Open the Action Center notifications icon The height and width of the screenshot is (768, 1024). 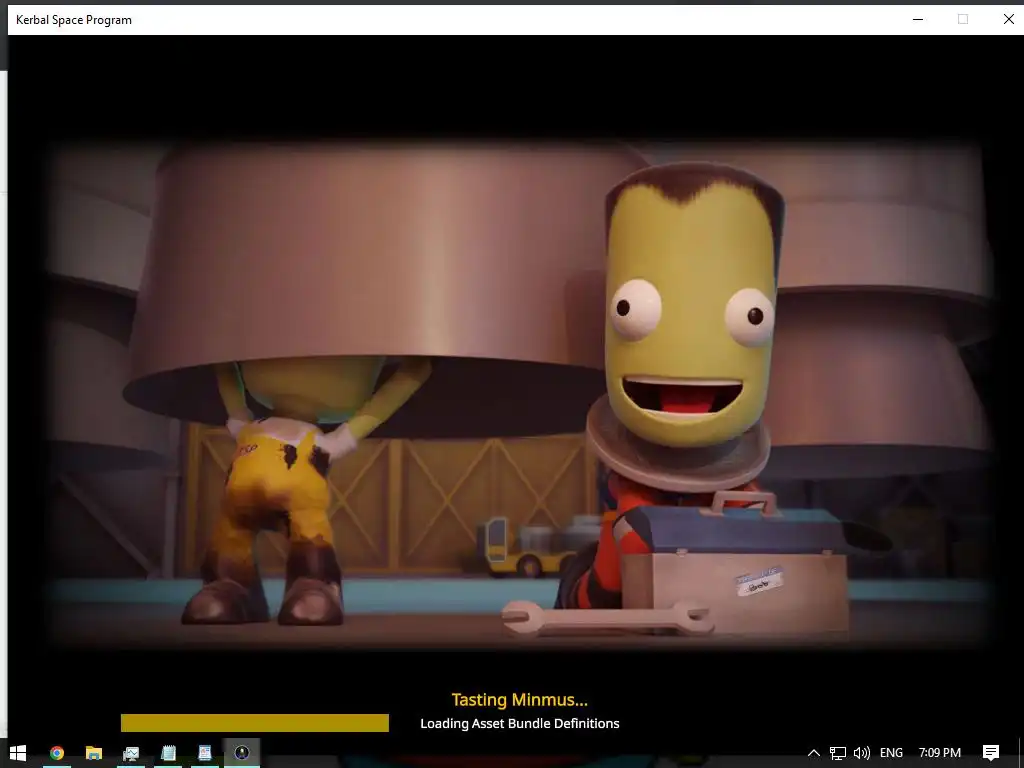[991, 753]
